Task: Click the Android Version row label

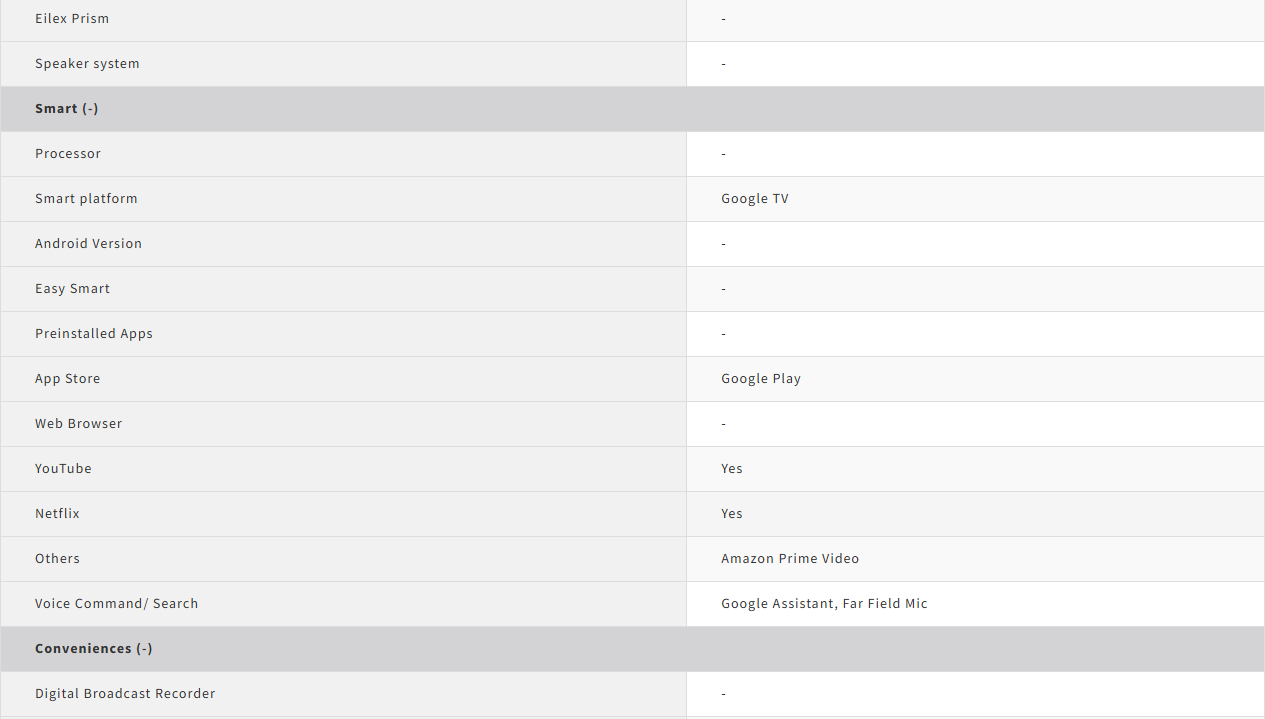Action: (88, 244)
